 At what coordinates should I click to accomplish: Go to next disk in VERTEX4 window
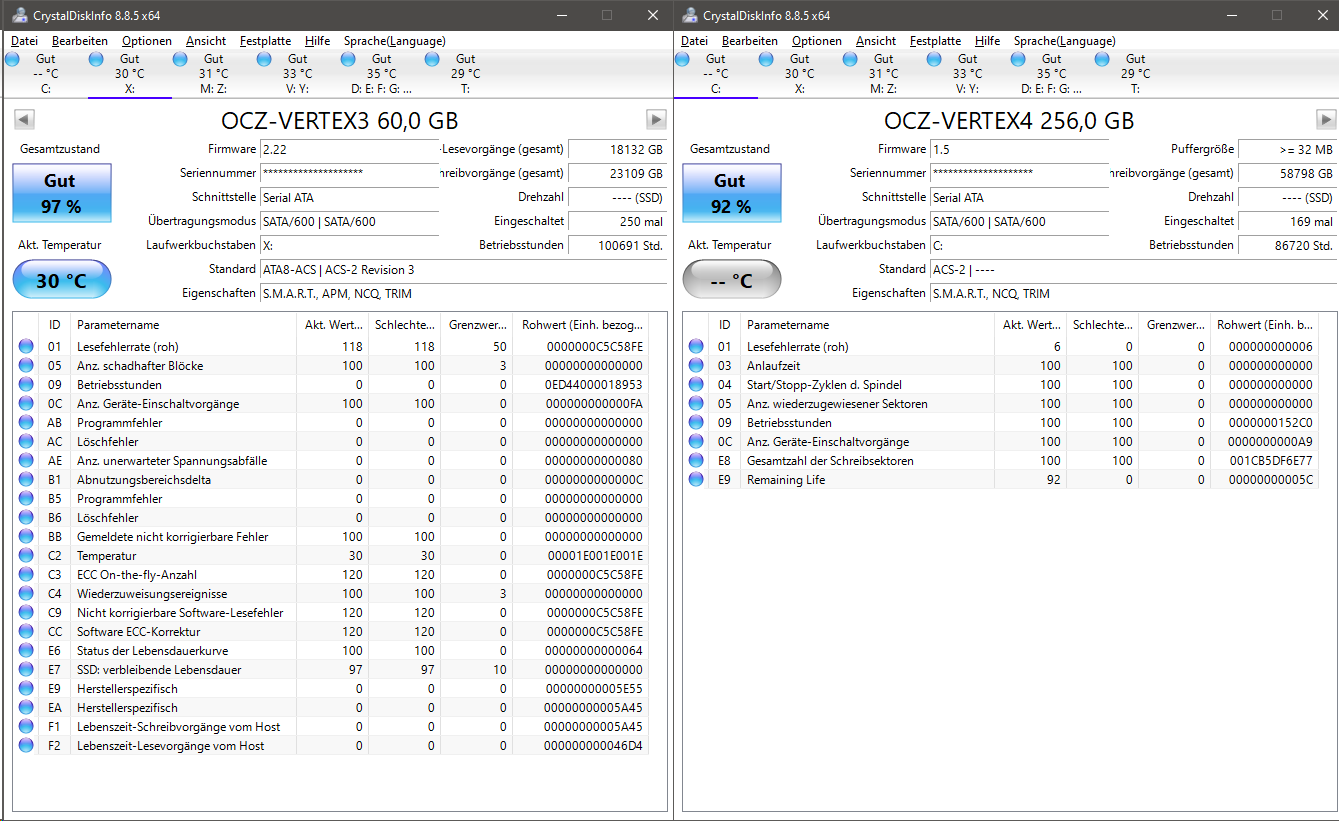pos(1326,120)
